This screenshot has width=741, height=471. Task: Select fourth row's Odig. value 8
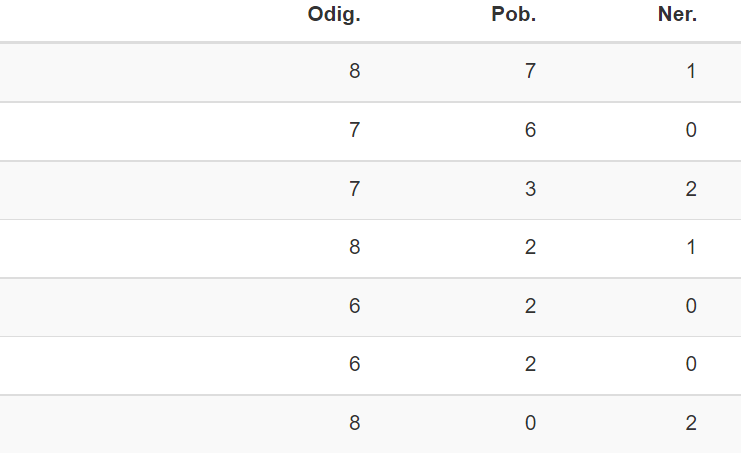[355, 247]
